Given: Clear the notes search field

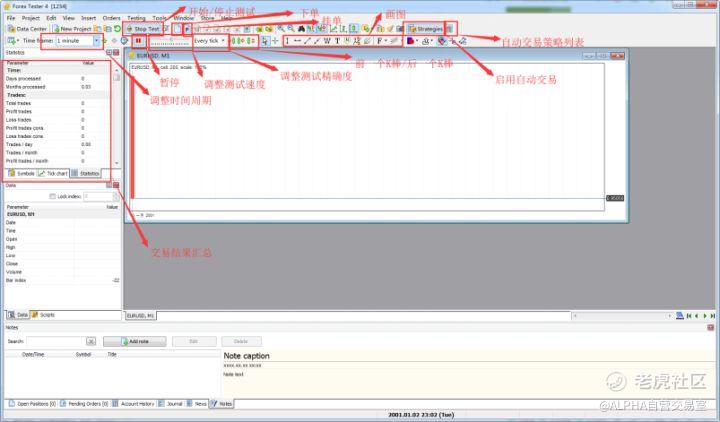Looking at the screenshot, I should (x=91, y=341).
